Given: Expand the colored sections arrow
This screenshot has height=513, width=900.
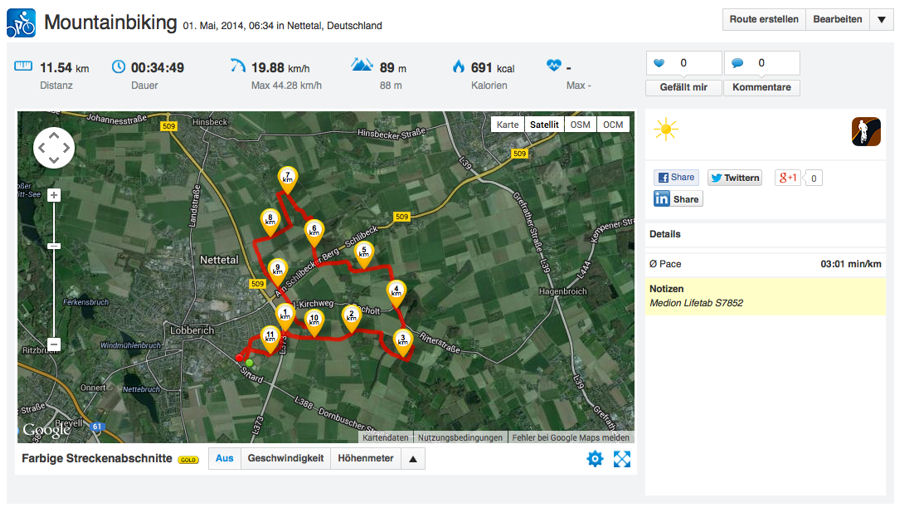Looking at the screenshot, I should pos(413,458).
